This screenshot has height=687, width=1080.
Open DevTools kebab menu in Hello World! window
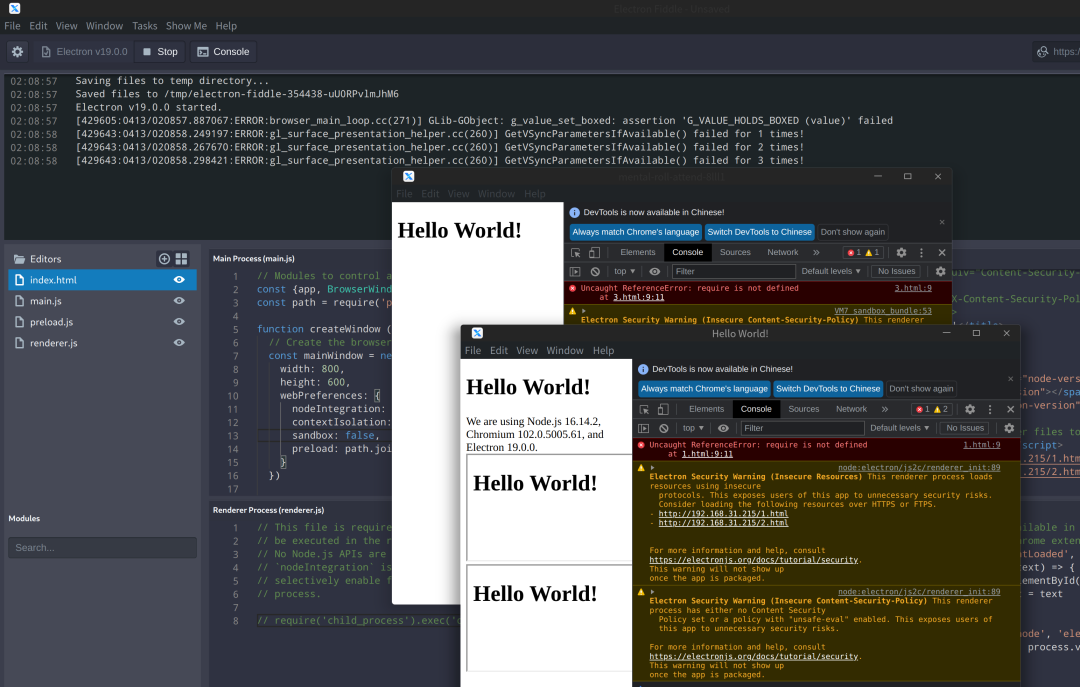point(990,409)
